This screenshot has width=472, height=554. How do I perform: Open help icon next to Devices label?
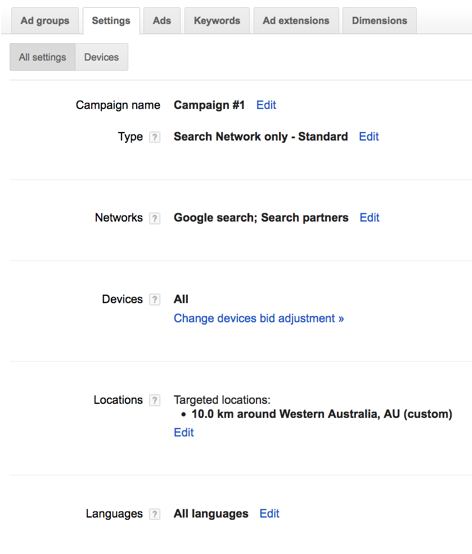click(154, 299)
